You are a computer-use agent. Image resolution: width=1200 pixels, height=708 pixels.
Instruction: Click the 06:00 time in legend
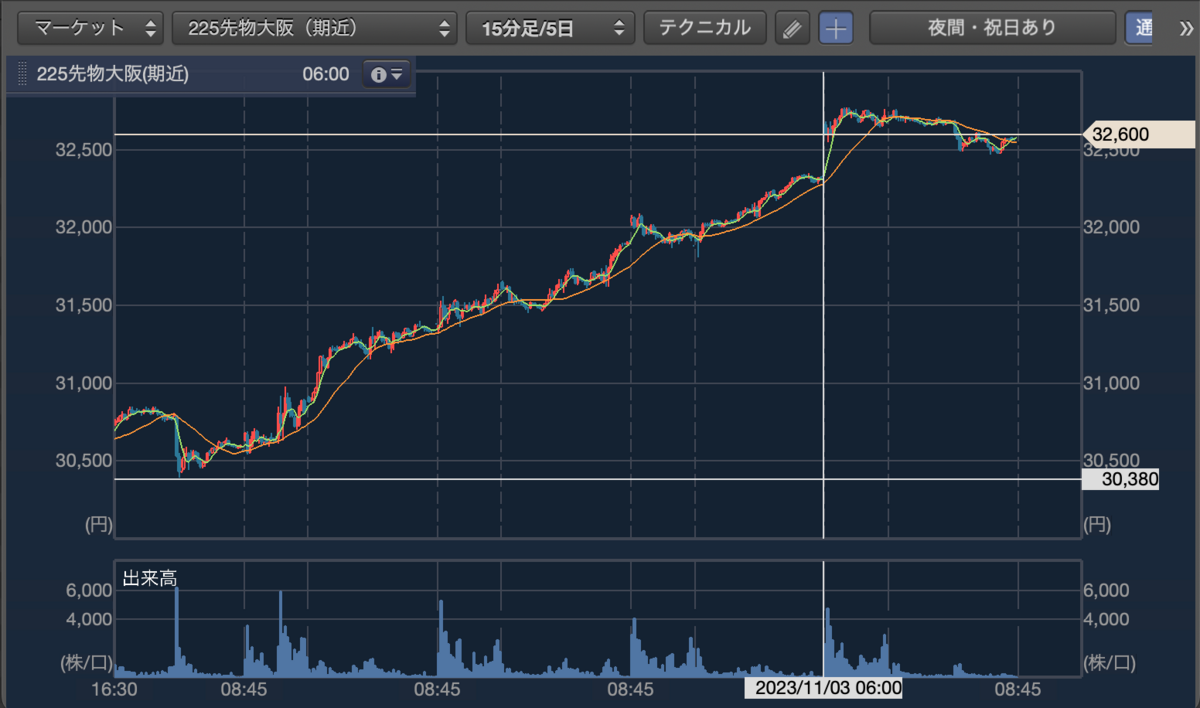pyautogui.click(x=326, y=74)
